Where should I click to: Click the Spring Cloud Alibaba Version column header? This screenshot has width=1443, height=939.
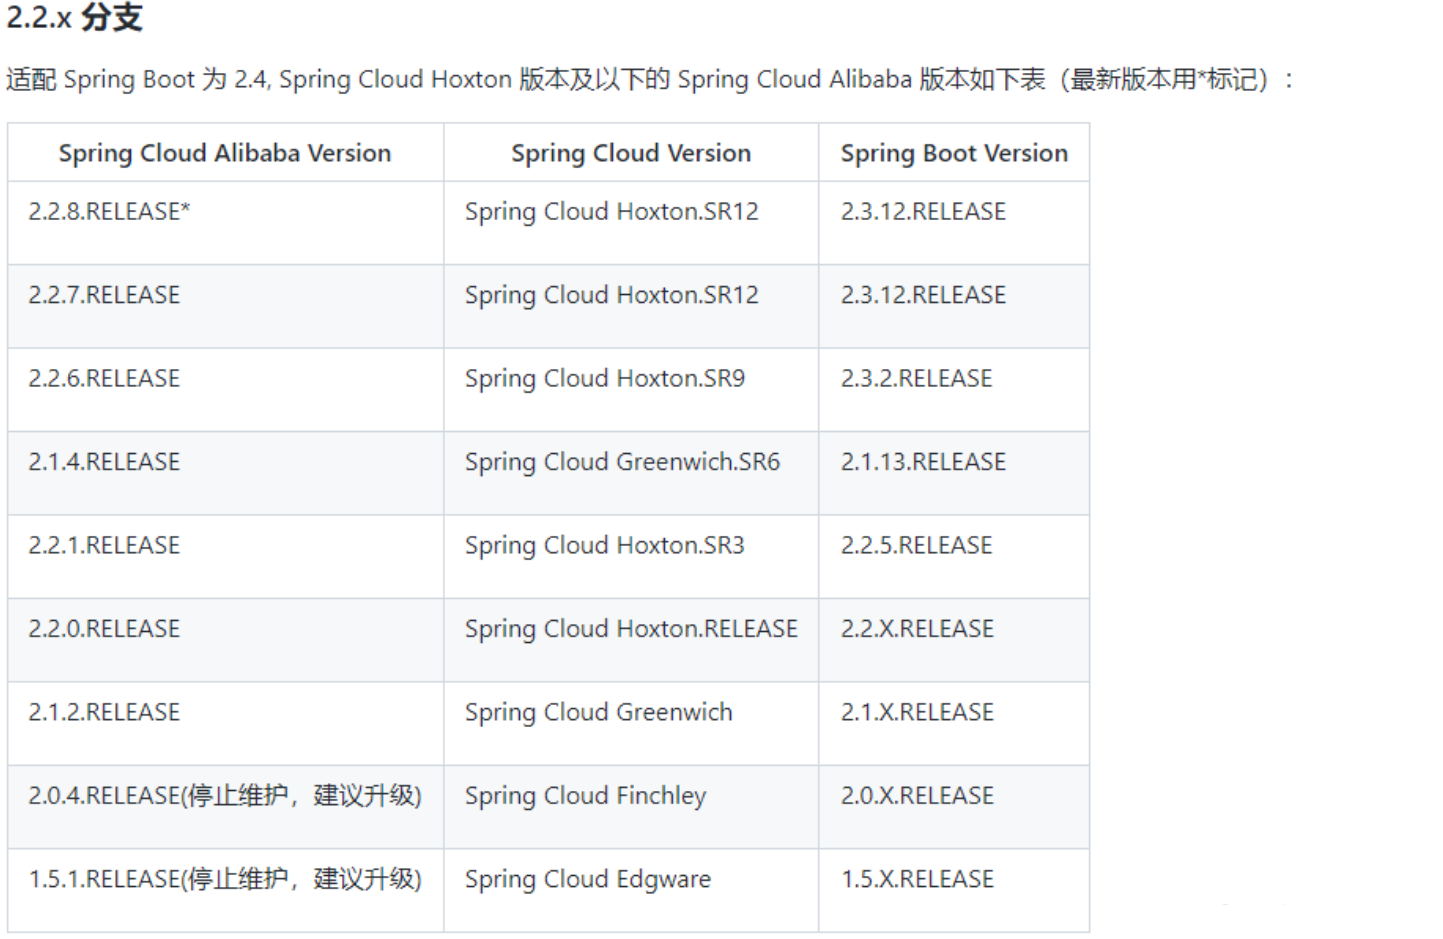tap(225, 153)
